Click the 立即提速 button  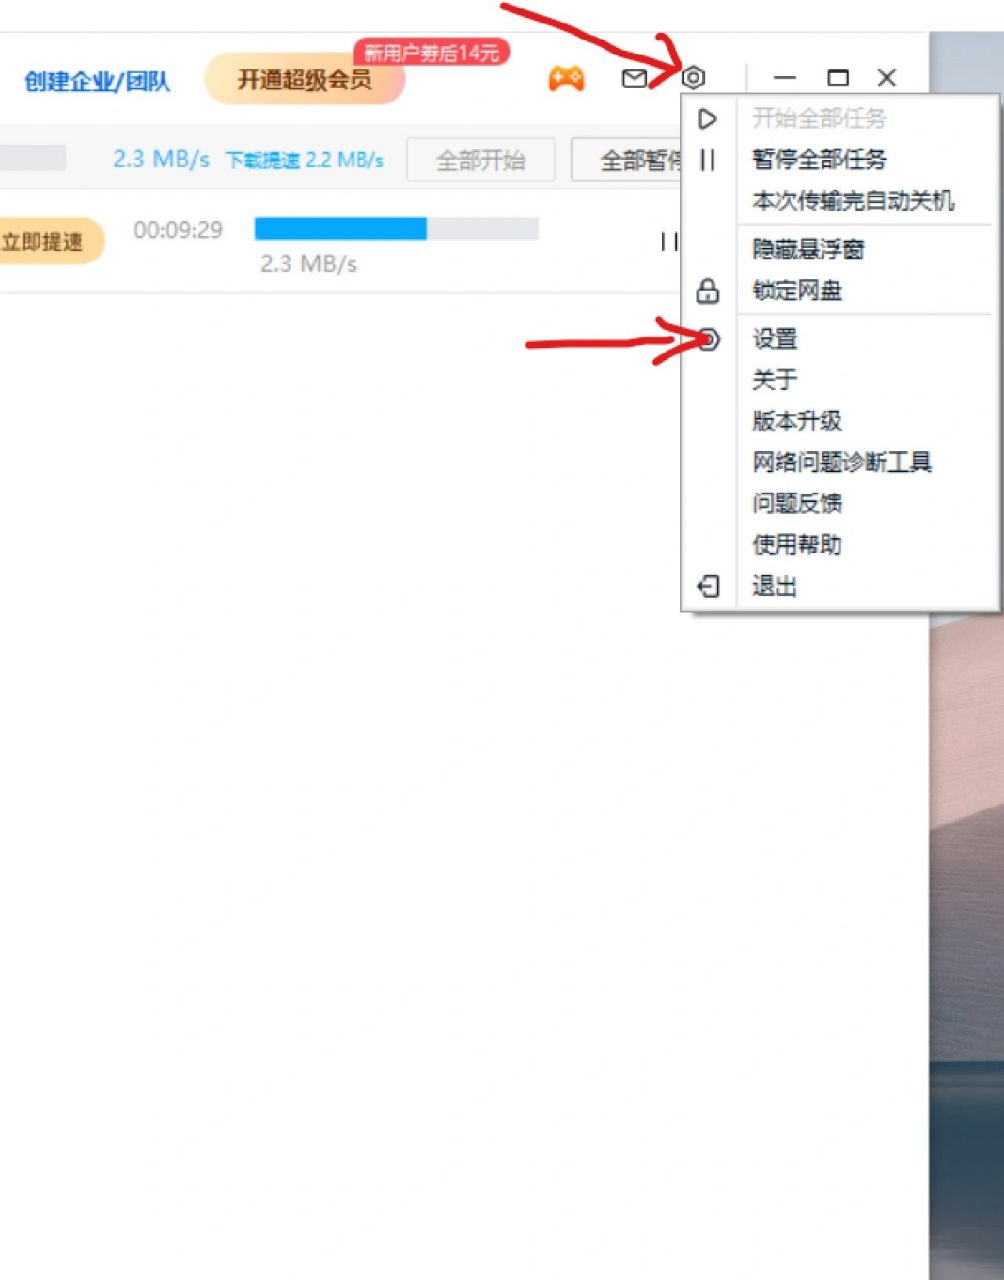45,241
